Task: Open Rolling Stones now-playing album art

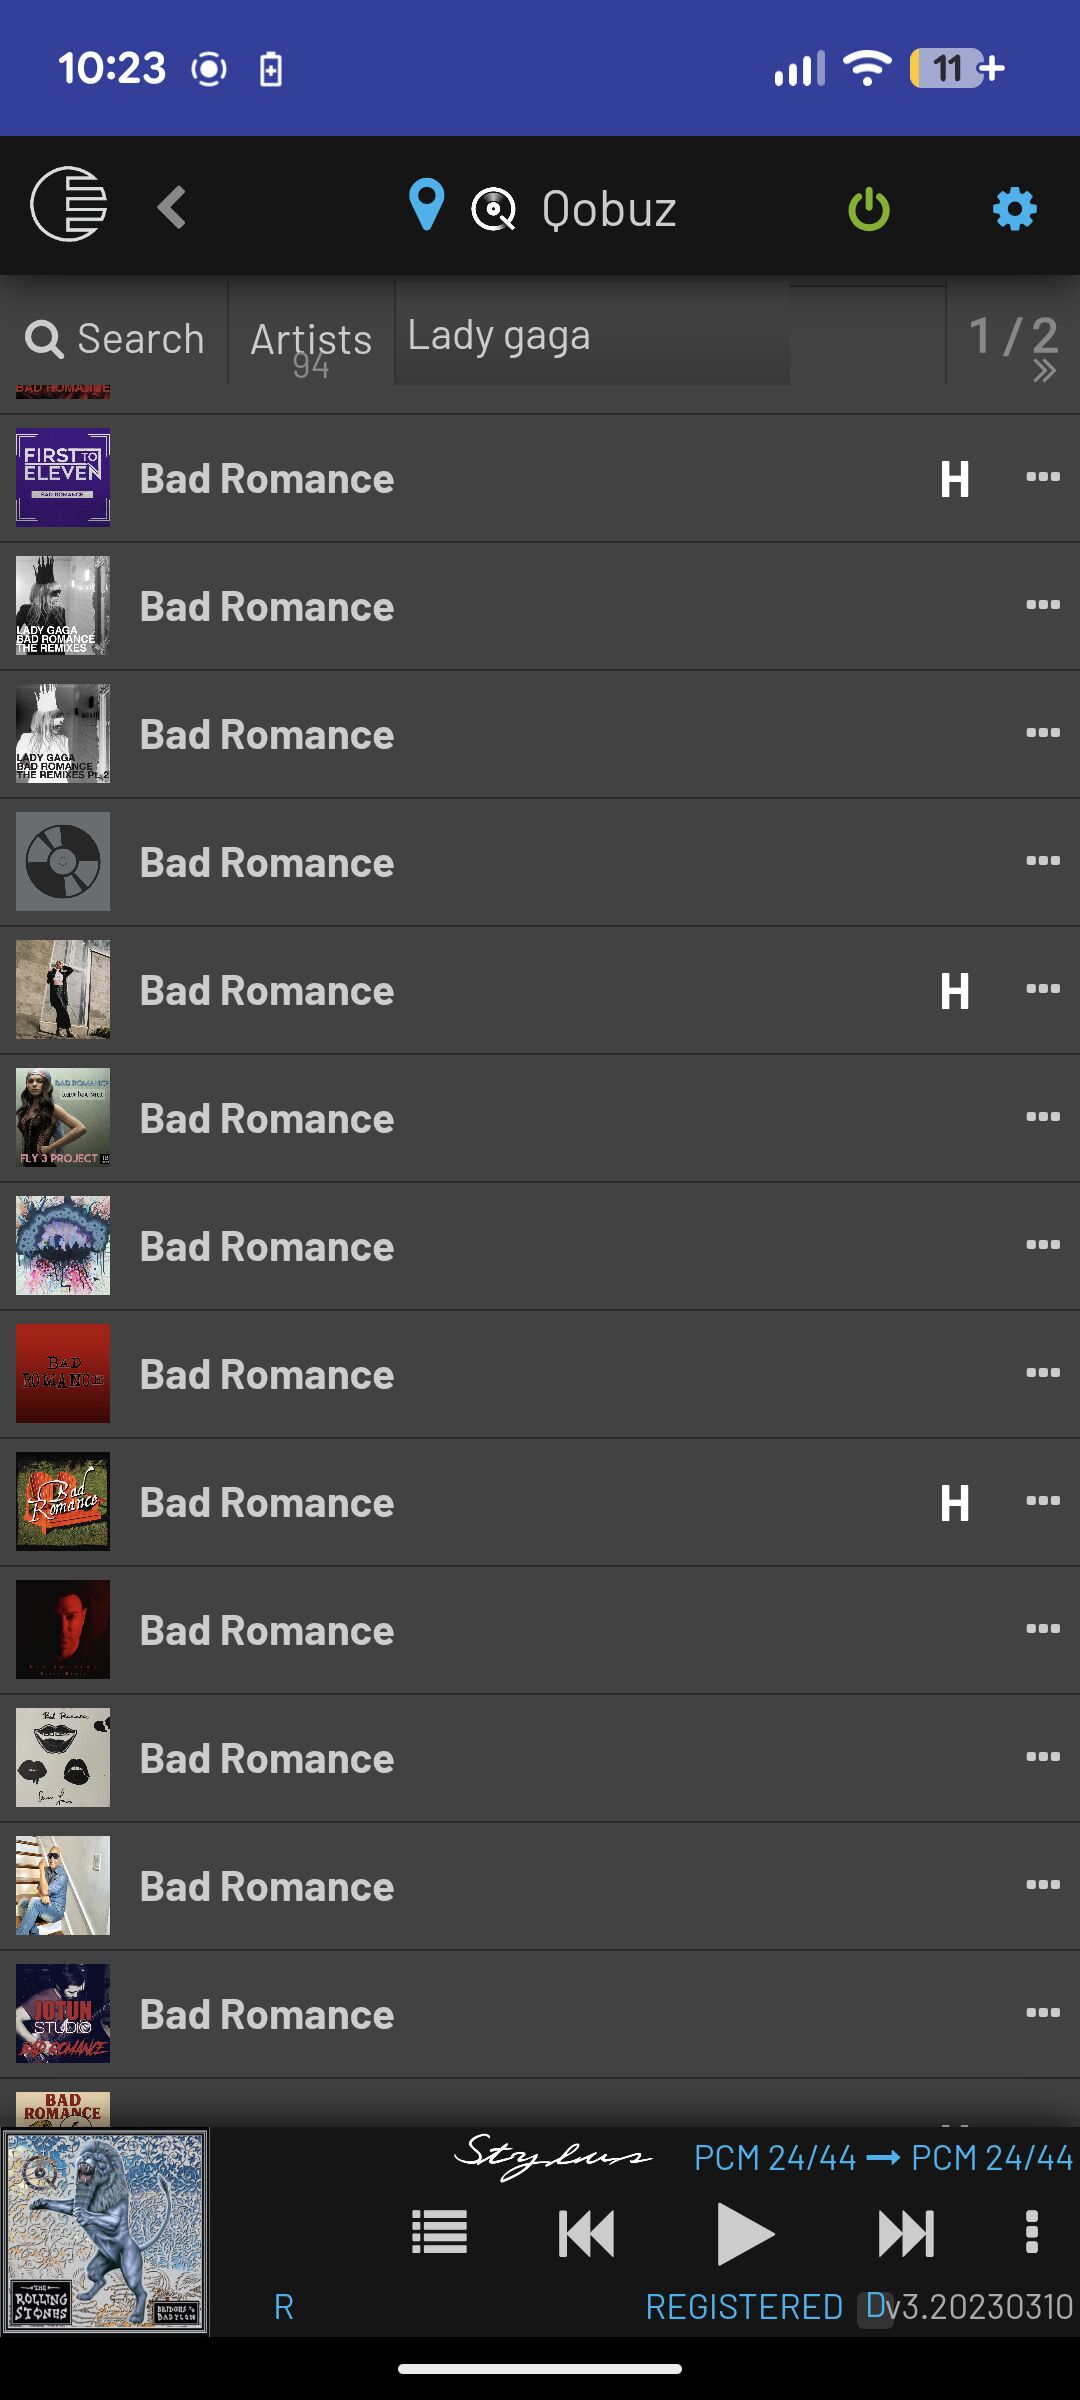Action: click(x=105, y=2231)
